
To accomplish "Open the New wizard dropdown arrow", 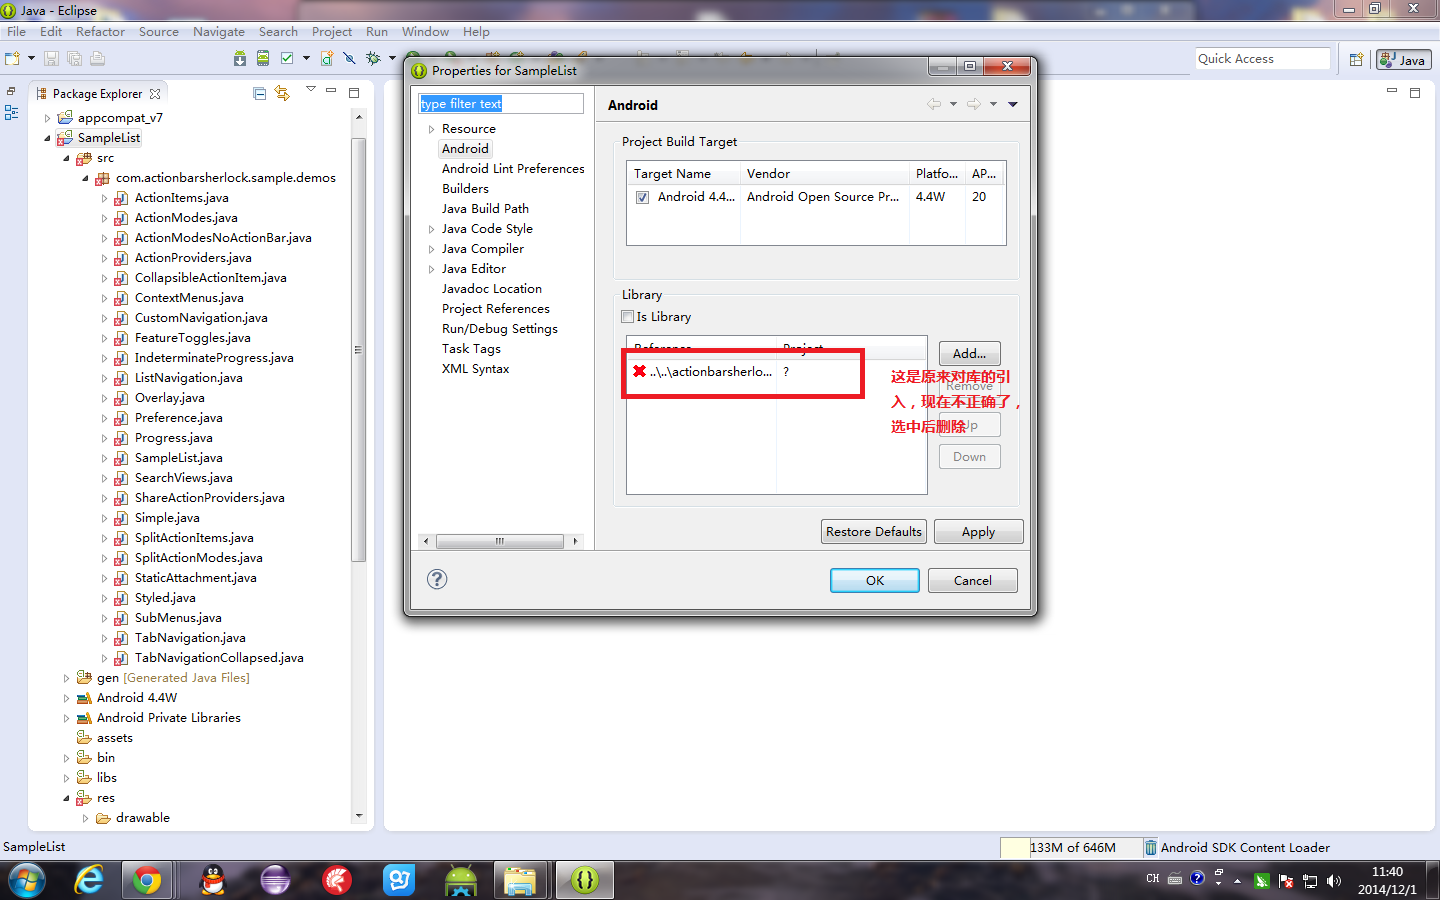I will 31,59.
